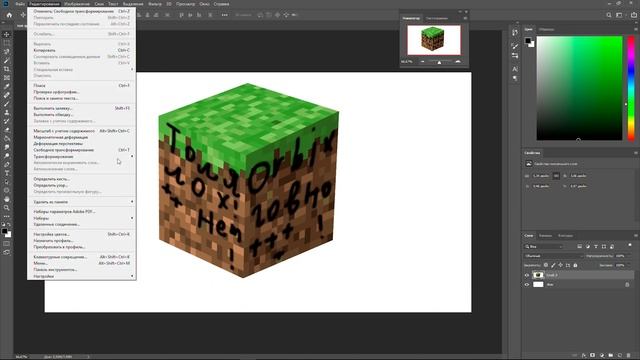Click foreground color swatch in toolbox

[x=4, y=231]
